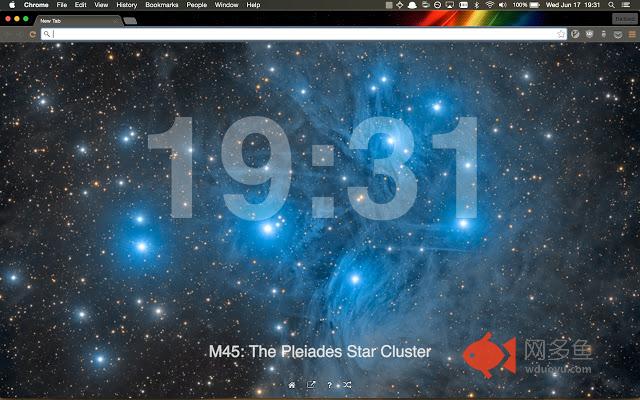This screenshot has width=640, height=400.
Task: Open image in external link icon
Action: click(x=310, y=385)
